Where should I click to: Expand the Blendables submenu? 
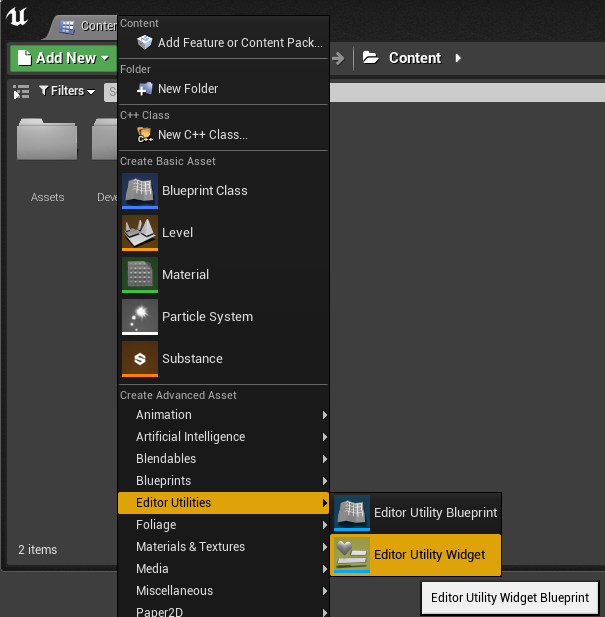point(223,459)
